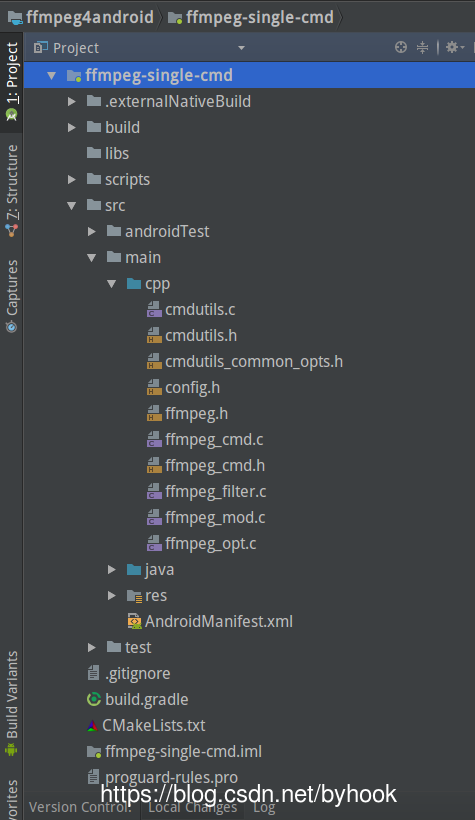
Task: Expand the build folder arrow
Action: (72, 128)
